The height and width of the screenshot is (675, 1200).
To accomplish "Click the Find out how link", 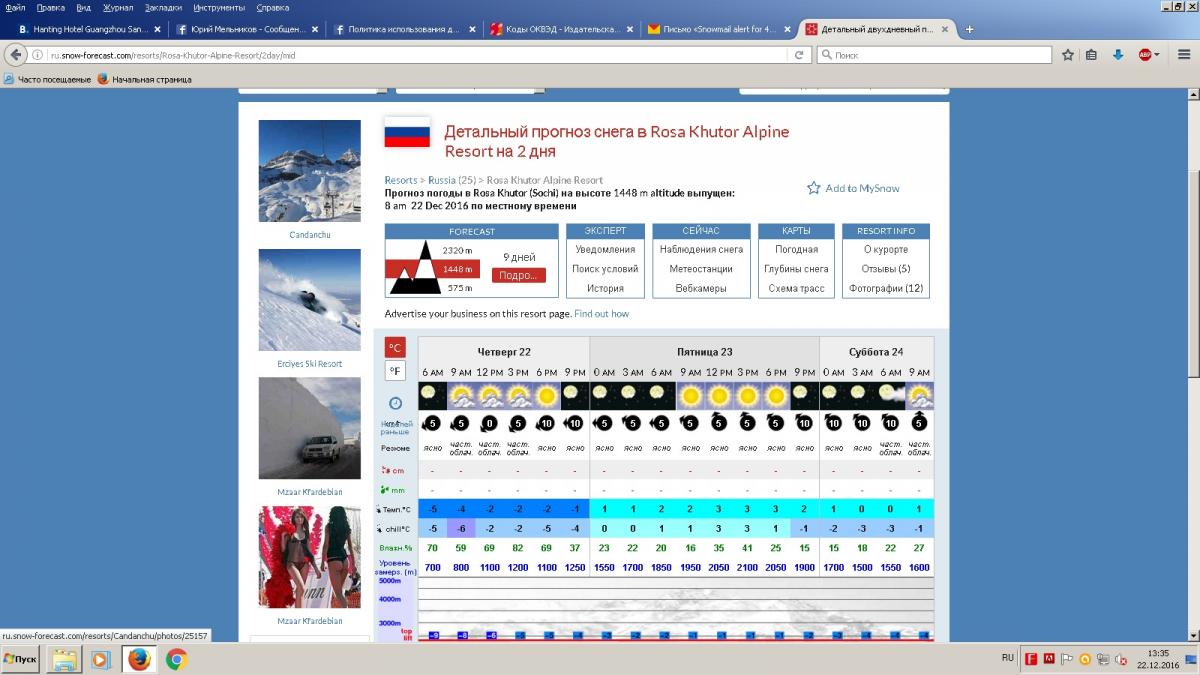I will tap(602, 314).
